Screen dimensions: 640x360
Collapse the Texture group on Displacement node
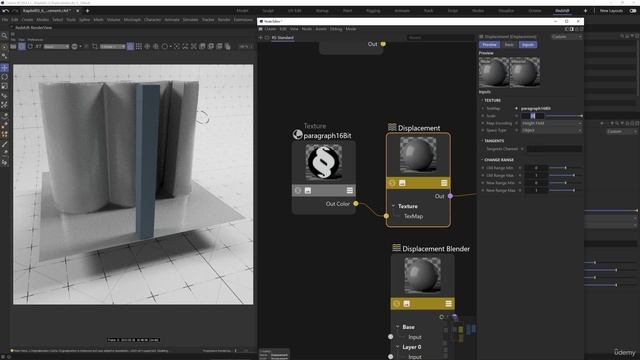[393, 206]
